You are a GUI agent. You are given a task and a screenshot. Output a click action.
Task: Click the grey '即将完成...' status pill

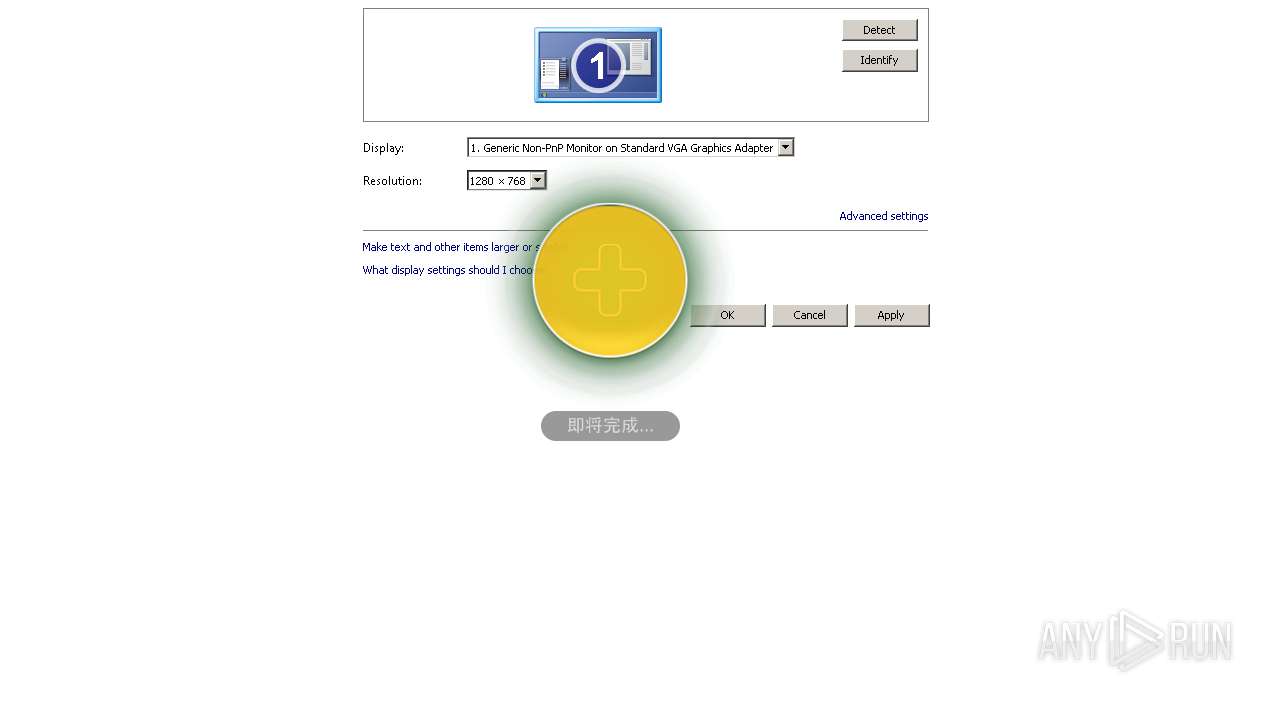(610, 426)
